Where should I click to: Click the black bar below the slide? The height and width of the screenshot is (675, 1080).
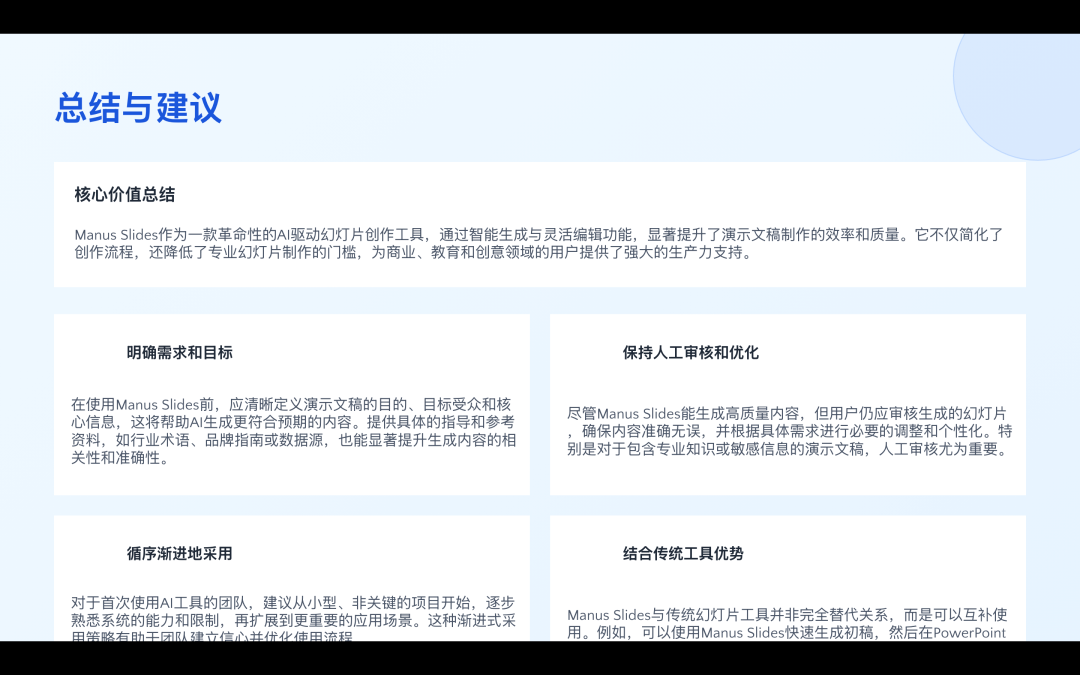(x=540, y=662)
